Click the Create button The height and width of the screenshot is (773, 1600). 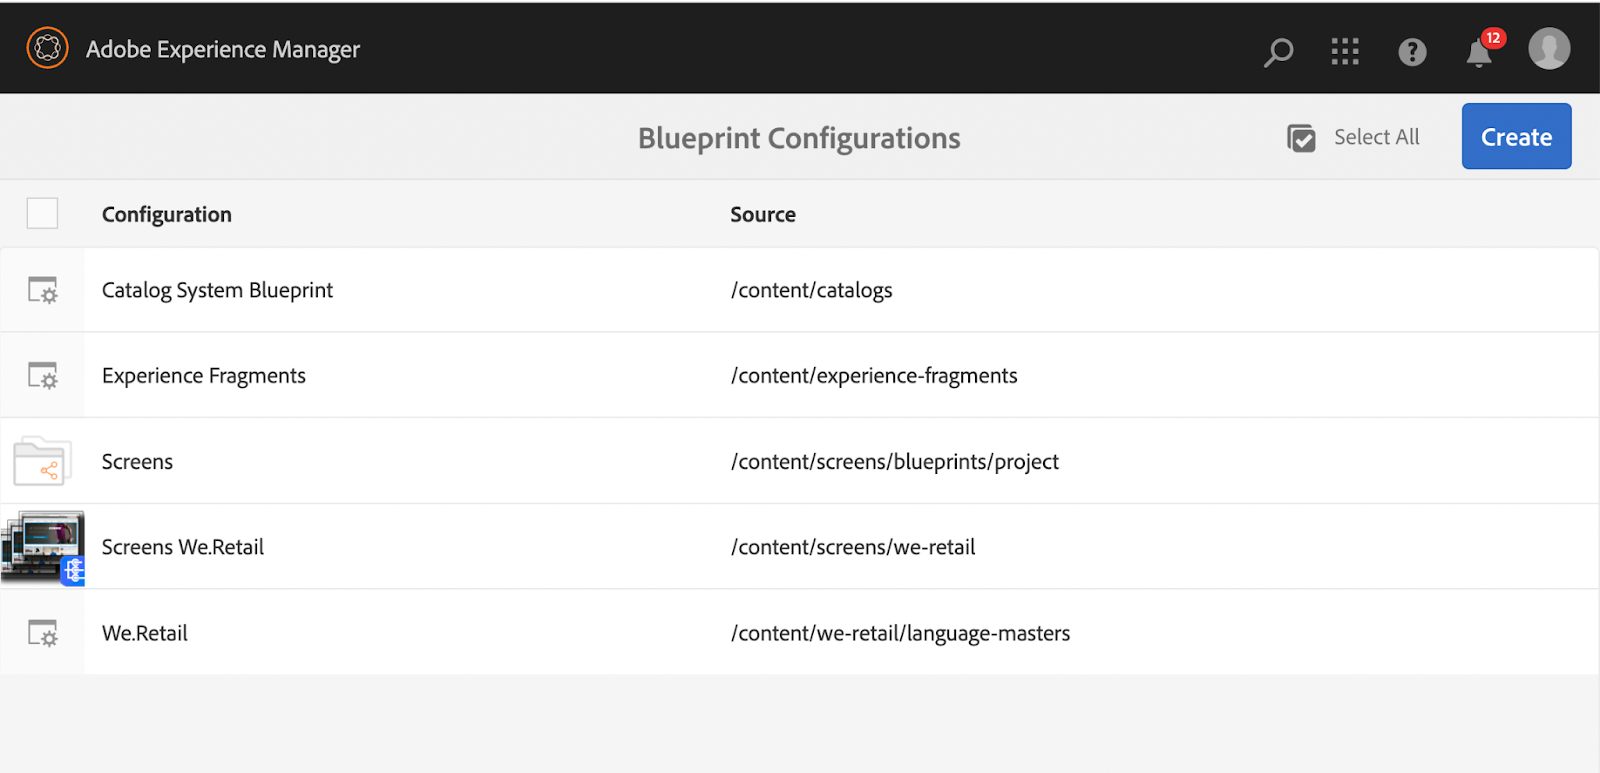(1516, 136)
